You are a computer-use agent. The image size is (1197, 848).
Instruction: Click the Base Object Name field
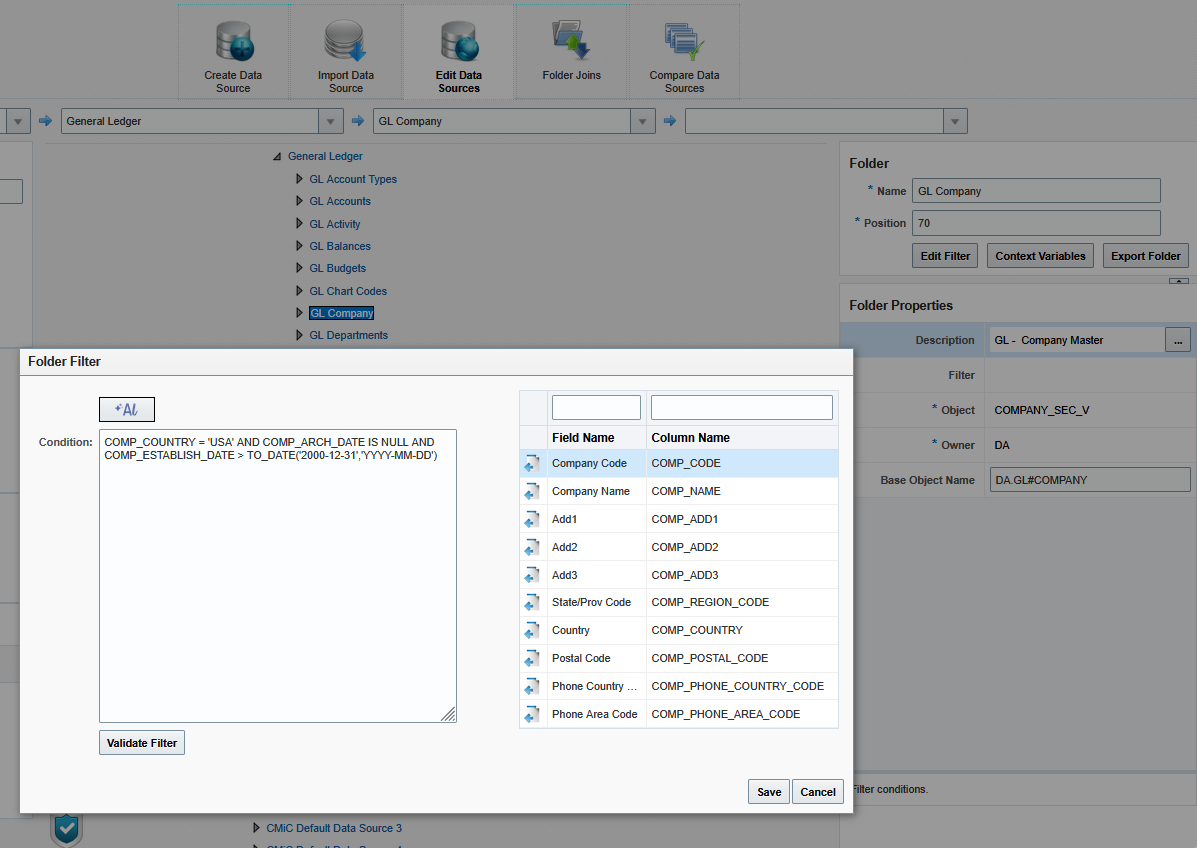1090,480
